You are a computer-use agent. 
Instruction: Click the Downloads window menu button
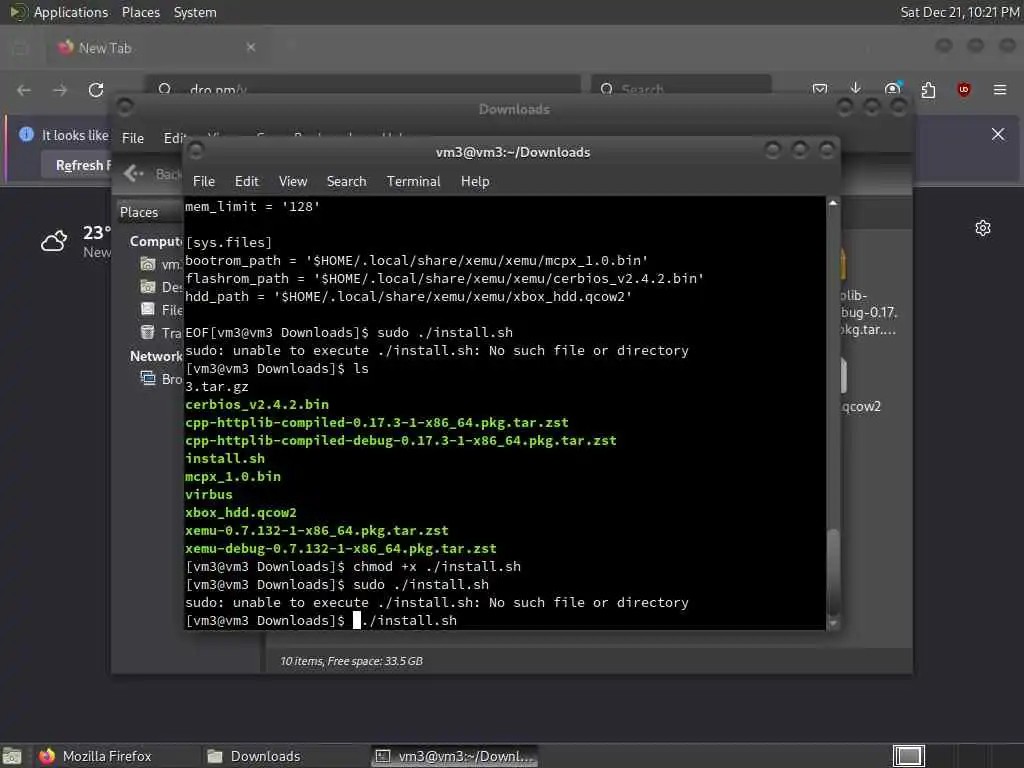(x=125, y=106)
